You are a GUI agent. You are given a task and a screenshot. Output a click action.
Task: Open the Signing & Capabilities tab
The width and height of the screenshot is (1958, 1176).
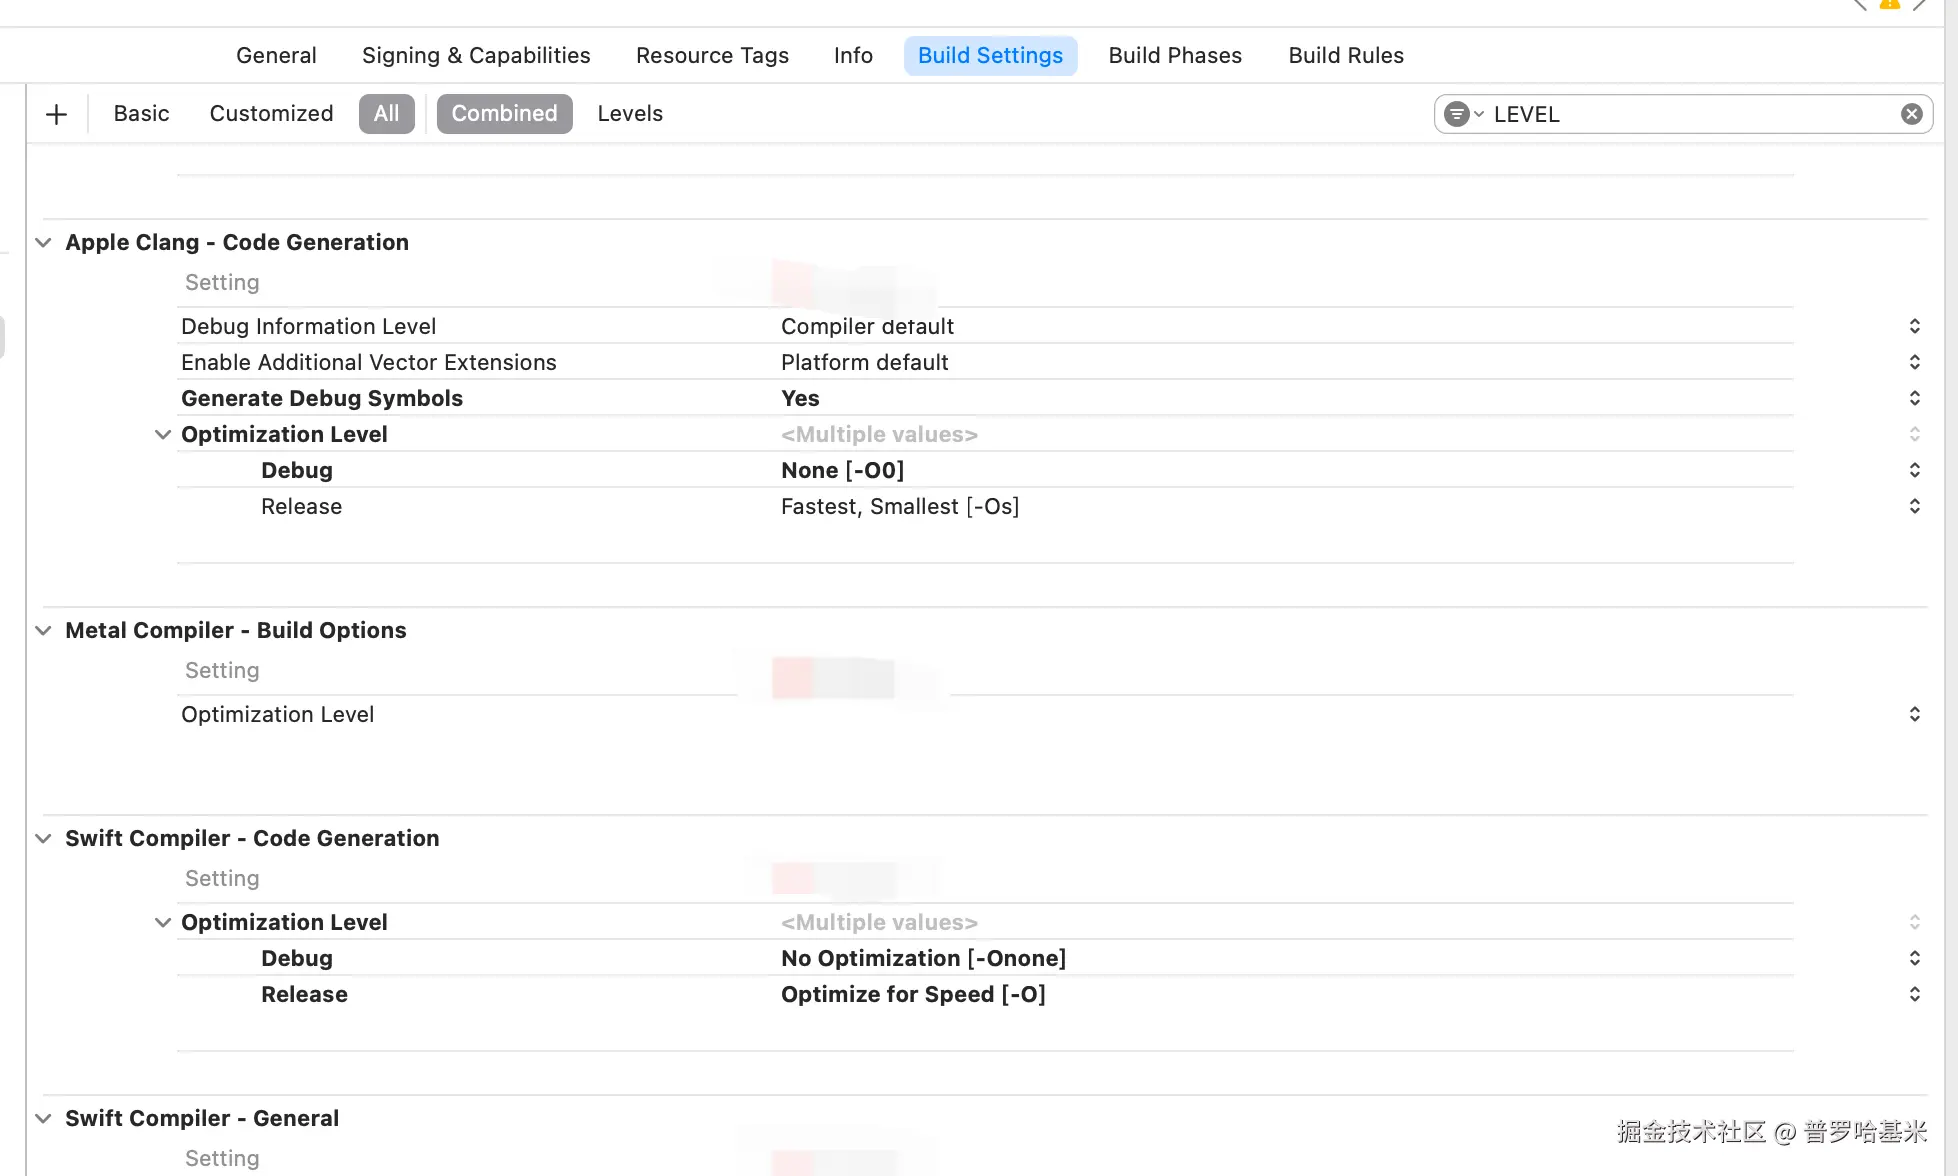tap(476, 56)
